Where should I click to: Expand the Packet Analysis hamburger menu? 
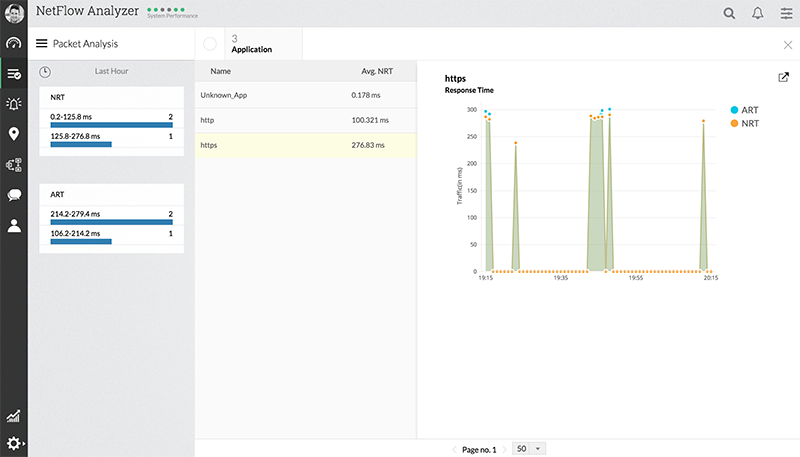click(41, 44)
